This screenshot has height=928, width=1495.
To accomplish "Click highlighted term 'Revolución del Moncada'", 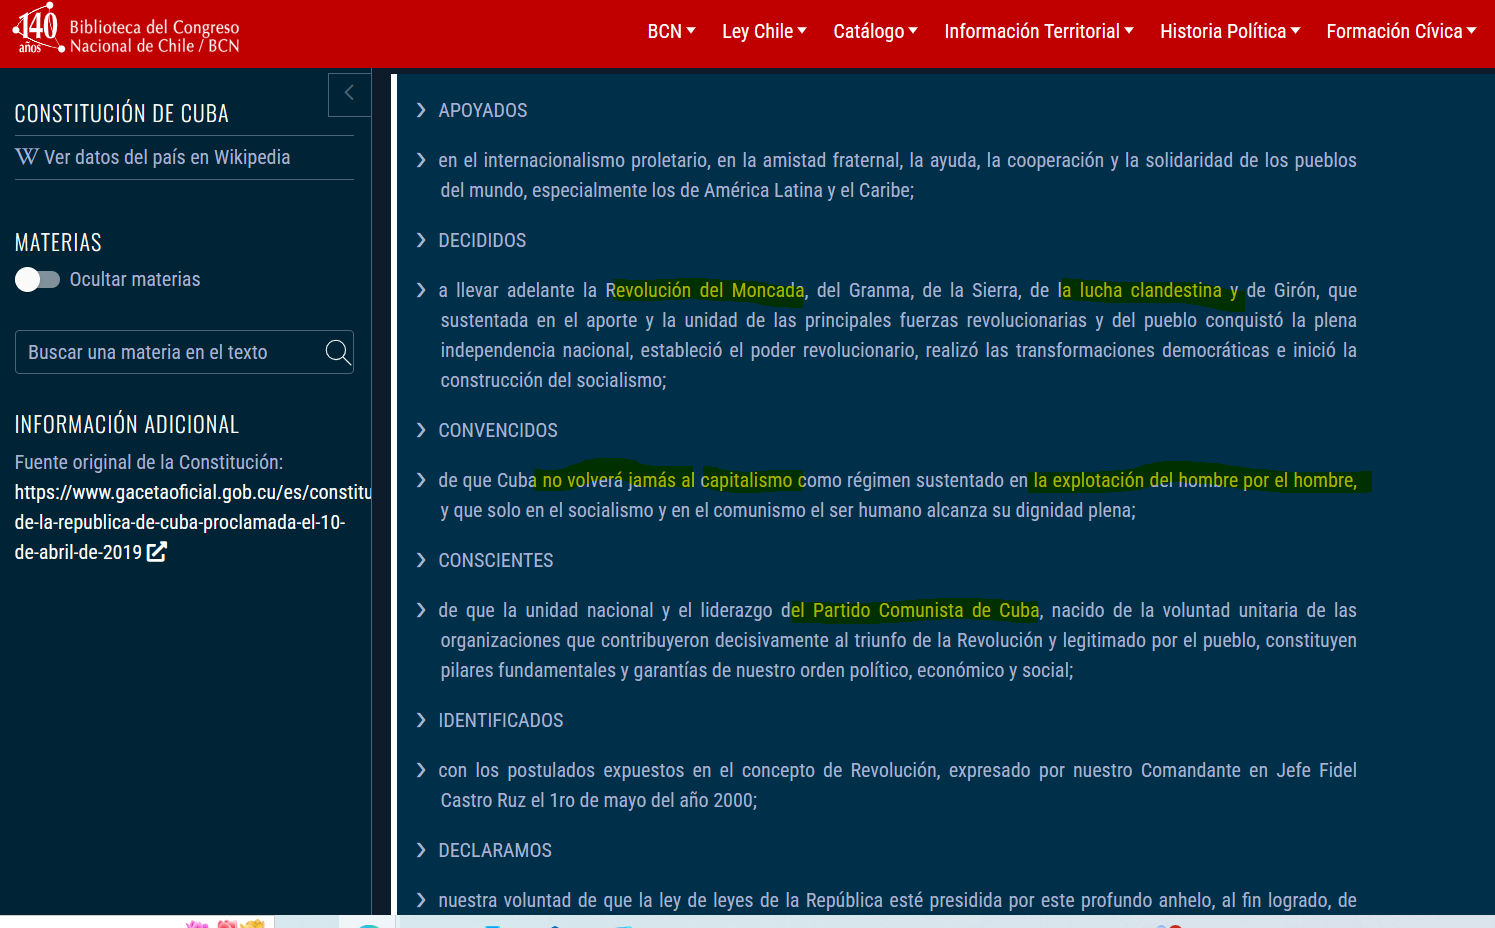I will (x=705, y=291).
